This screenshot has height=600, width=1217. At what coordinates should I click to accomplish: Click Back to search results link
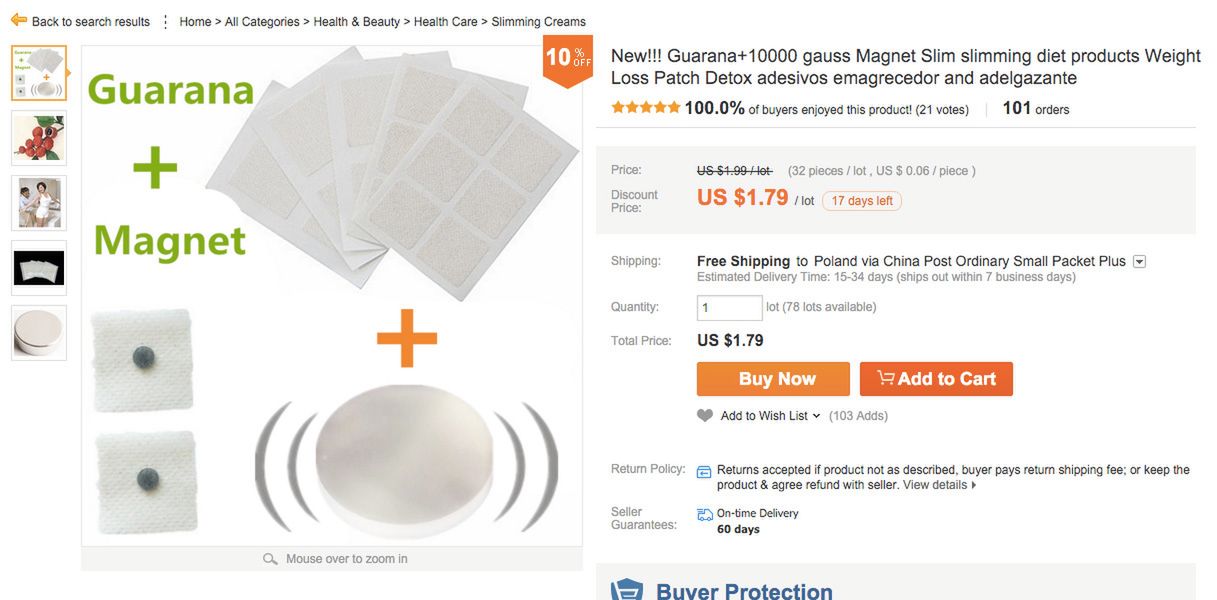click(90, 21)
